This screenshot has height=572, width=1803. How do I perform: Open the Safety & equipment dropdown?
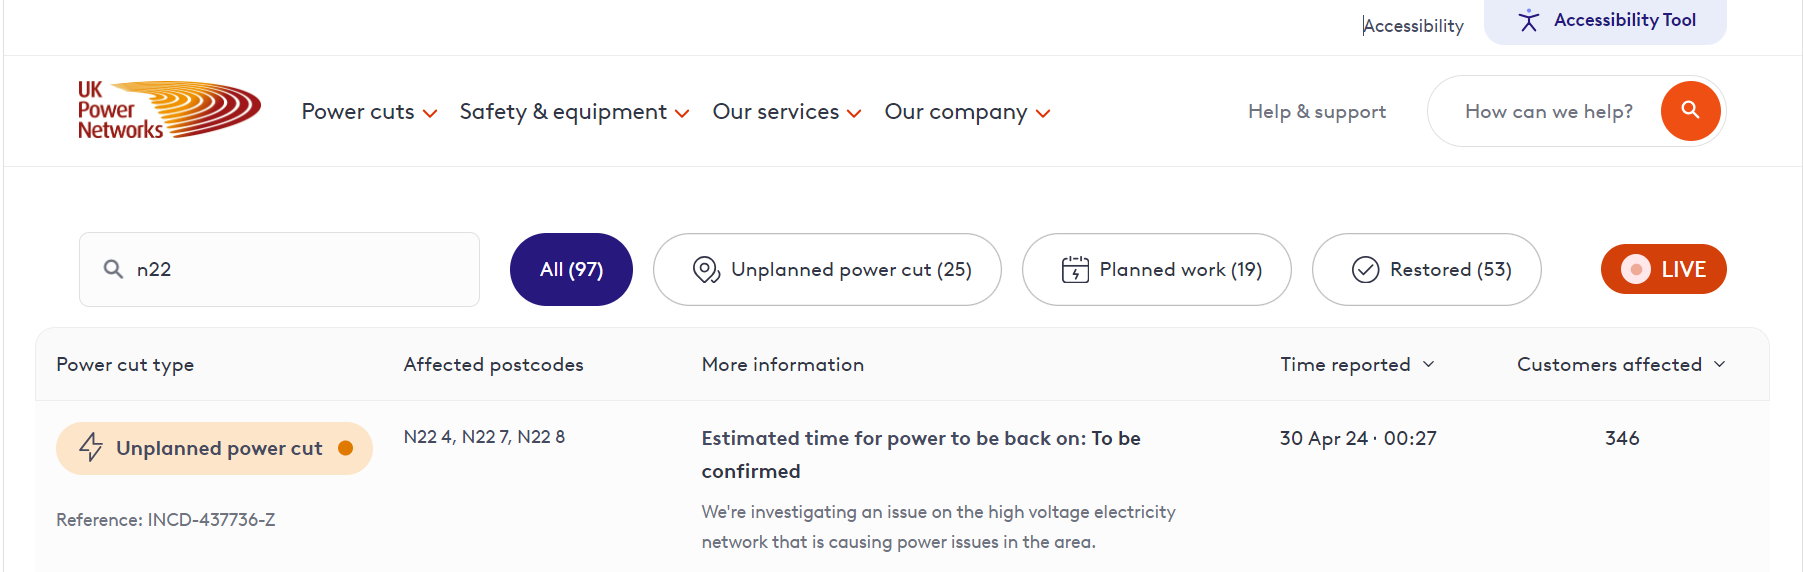574,112
